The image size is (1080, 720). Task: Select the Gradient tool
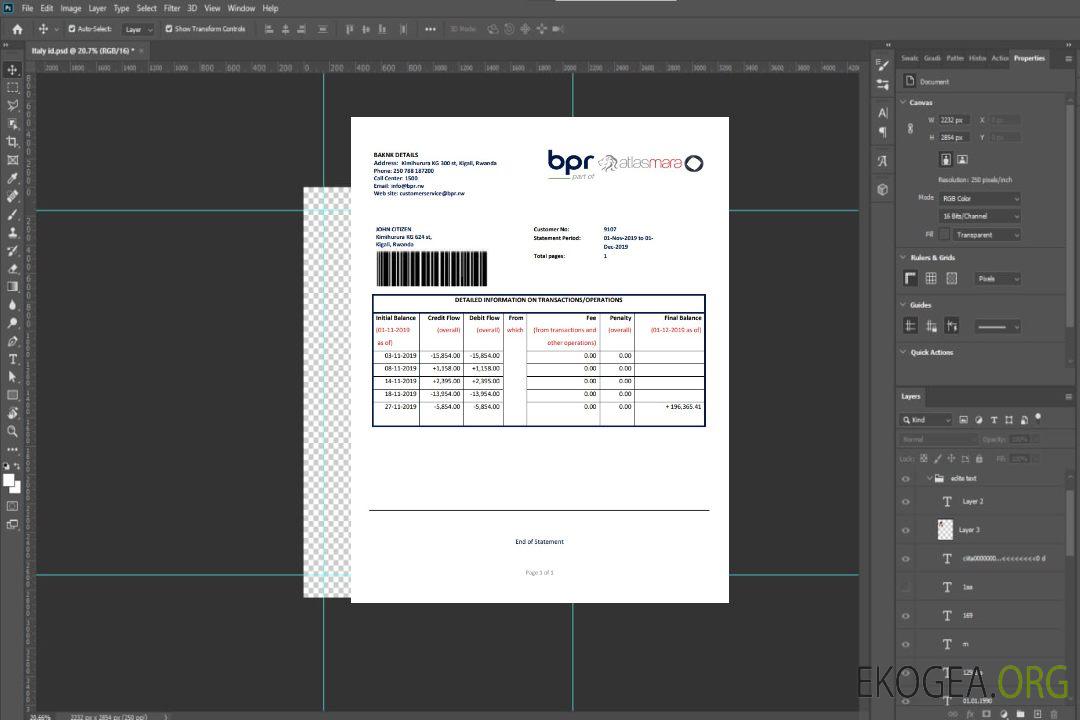pyautogui.click(x=12, y=287)
